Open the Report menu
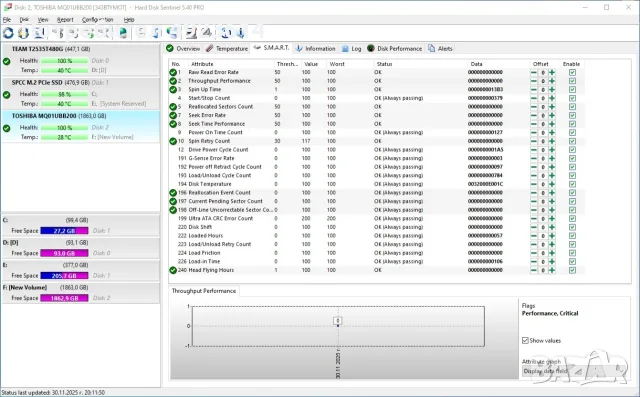The image size is (640, 397). [65, 20]
